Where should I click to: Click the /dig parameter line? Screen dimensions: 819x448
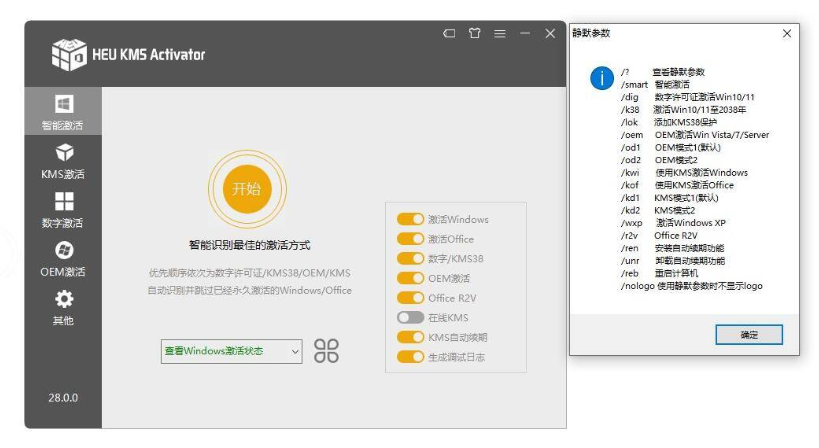687,97
